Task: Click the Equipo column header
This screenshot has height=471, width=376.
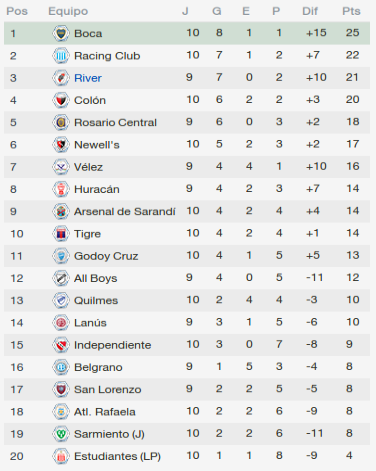Action: tap(68, 11)
